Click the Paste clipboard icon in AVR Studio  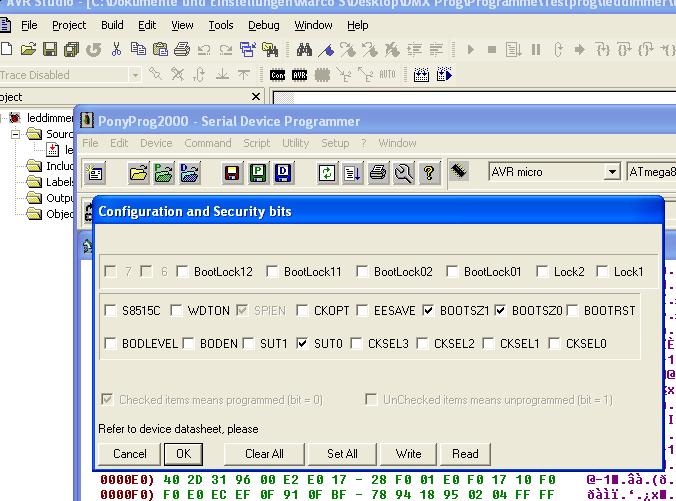160,50
